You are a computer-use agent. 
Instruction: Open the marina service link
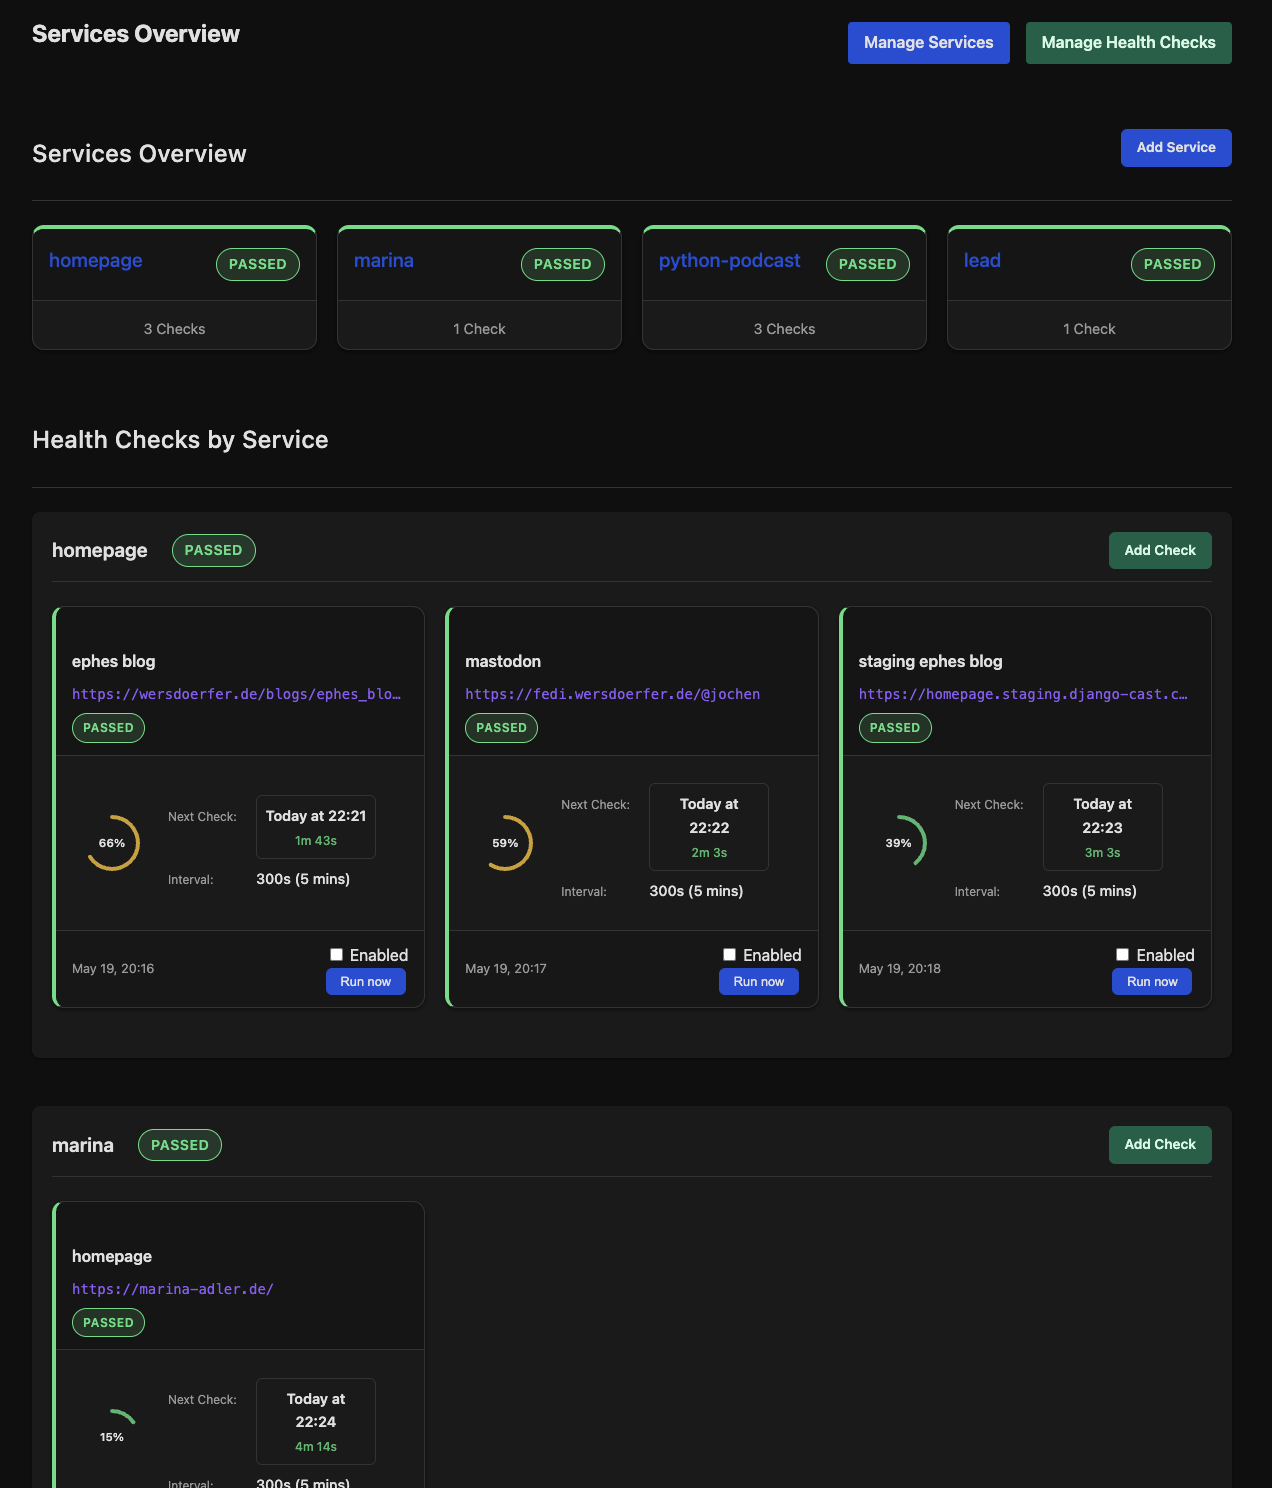pos(384,261)
